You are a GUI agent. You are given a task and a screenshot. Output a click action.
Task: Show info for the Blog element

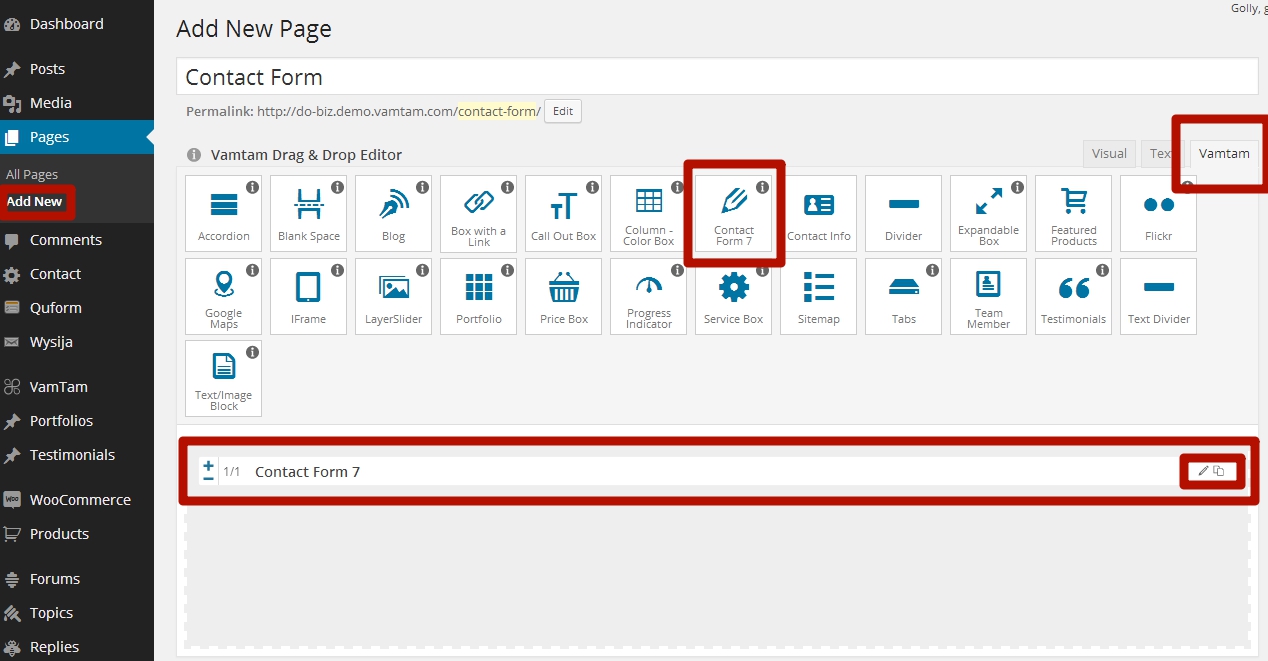(423, 187)
